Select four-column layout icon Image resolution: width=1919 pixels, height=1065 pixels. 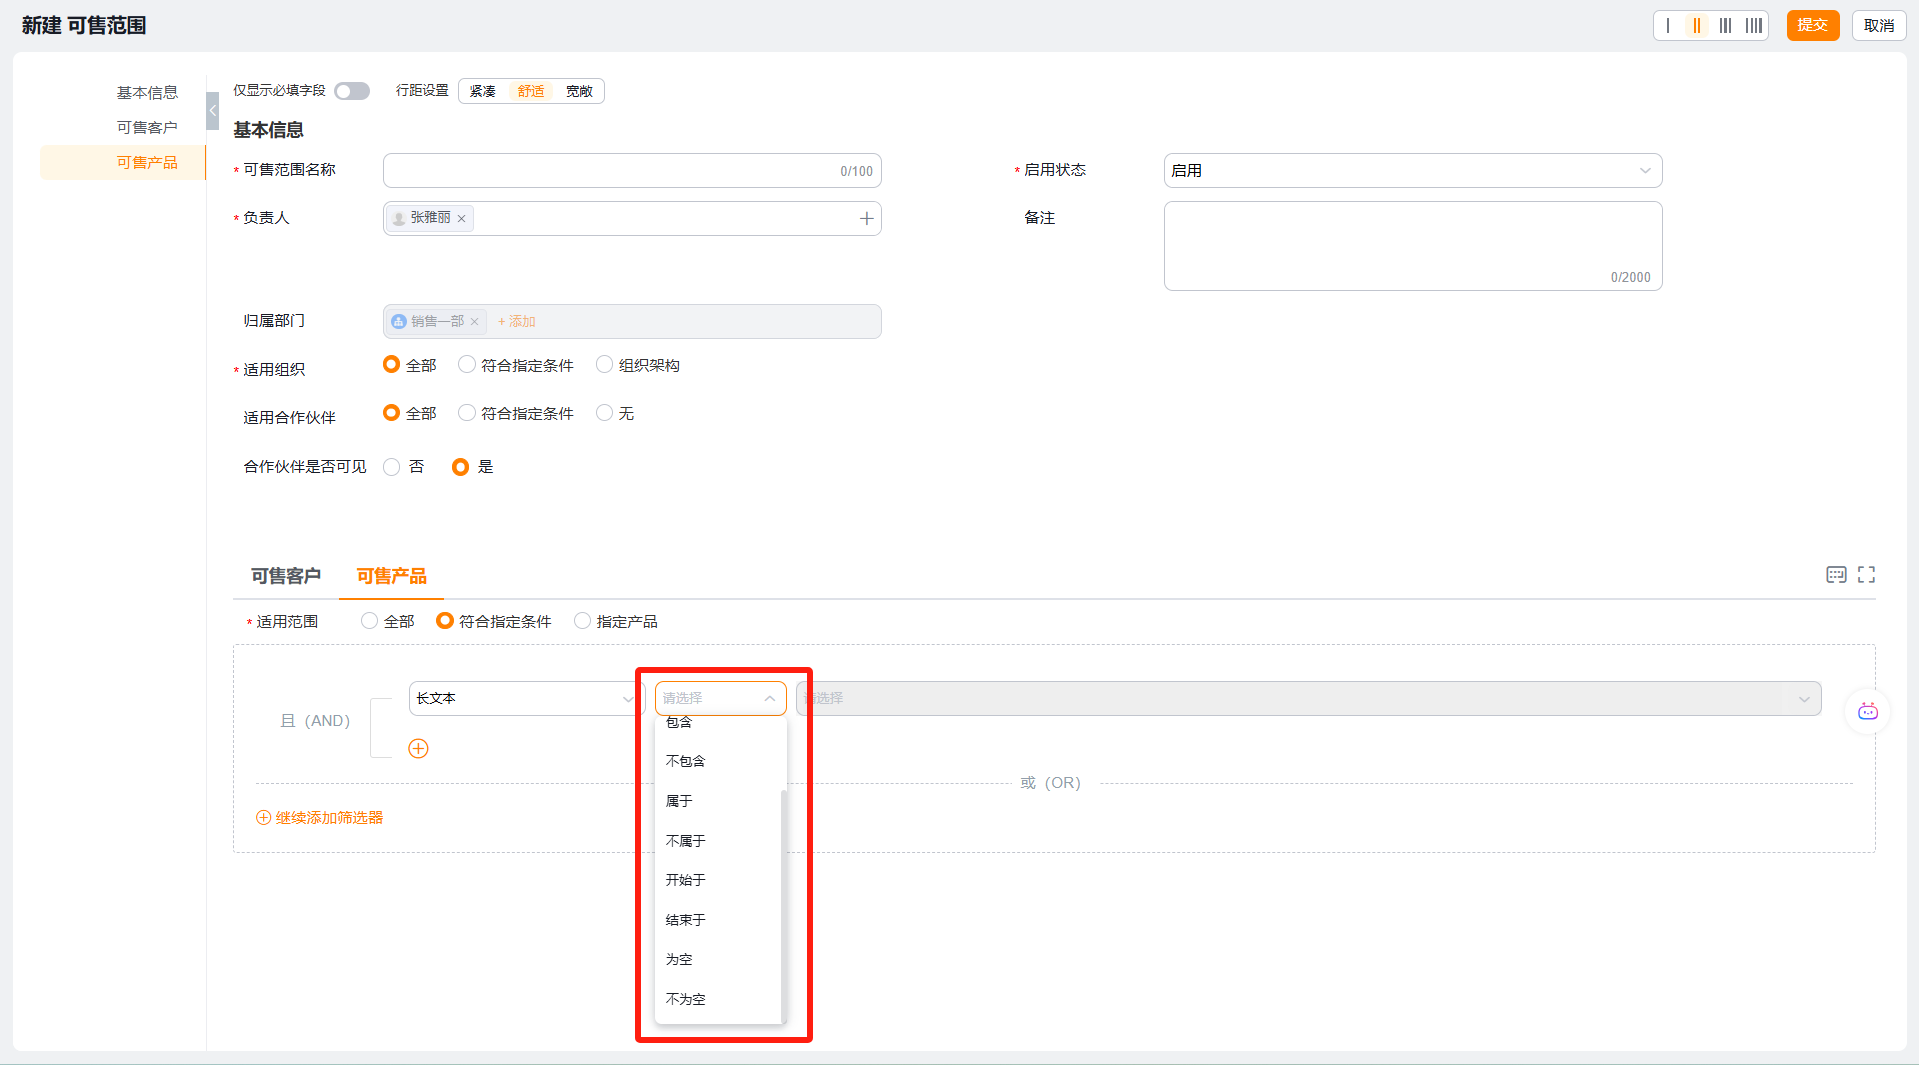(1754, 26)
